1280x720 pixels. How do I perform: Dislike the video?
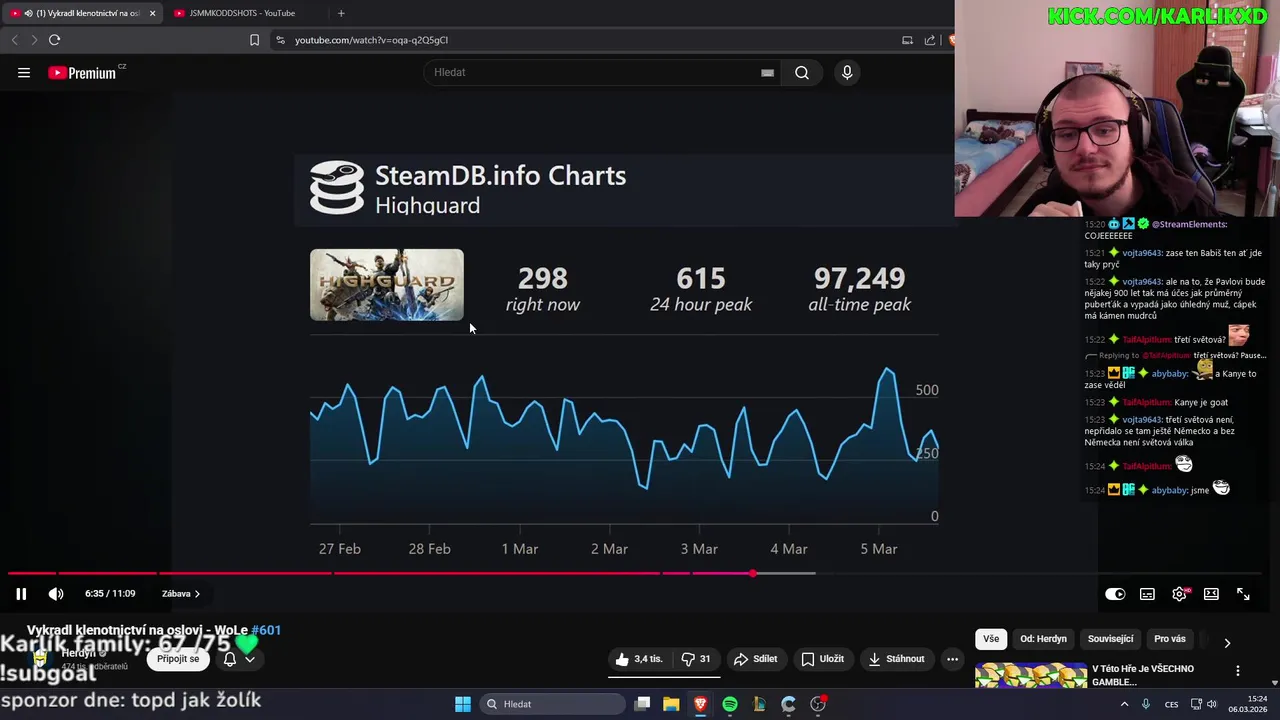pyautogui.click(x=696, y=659)
